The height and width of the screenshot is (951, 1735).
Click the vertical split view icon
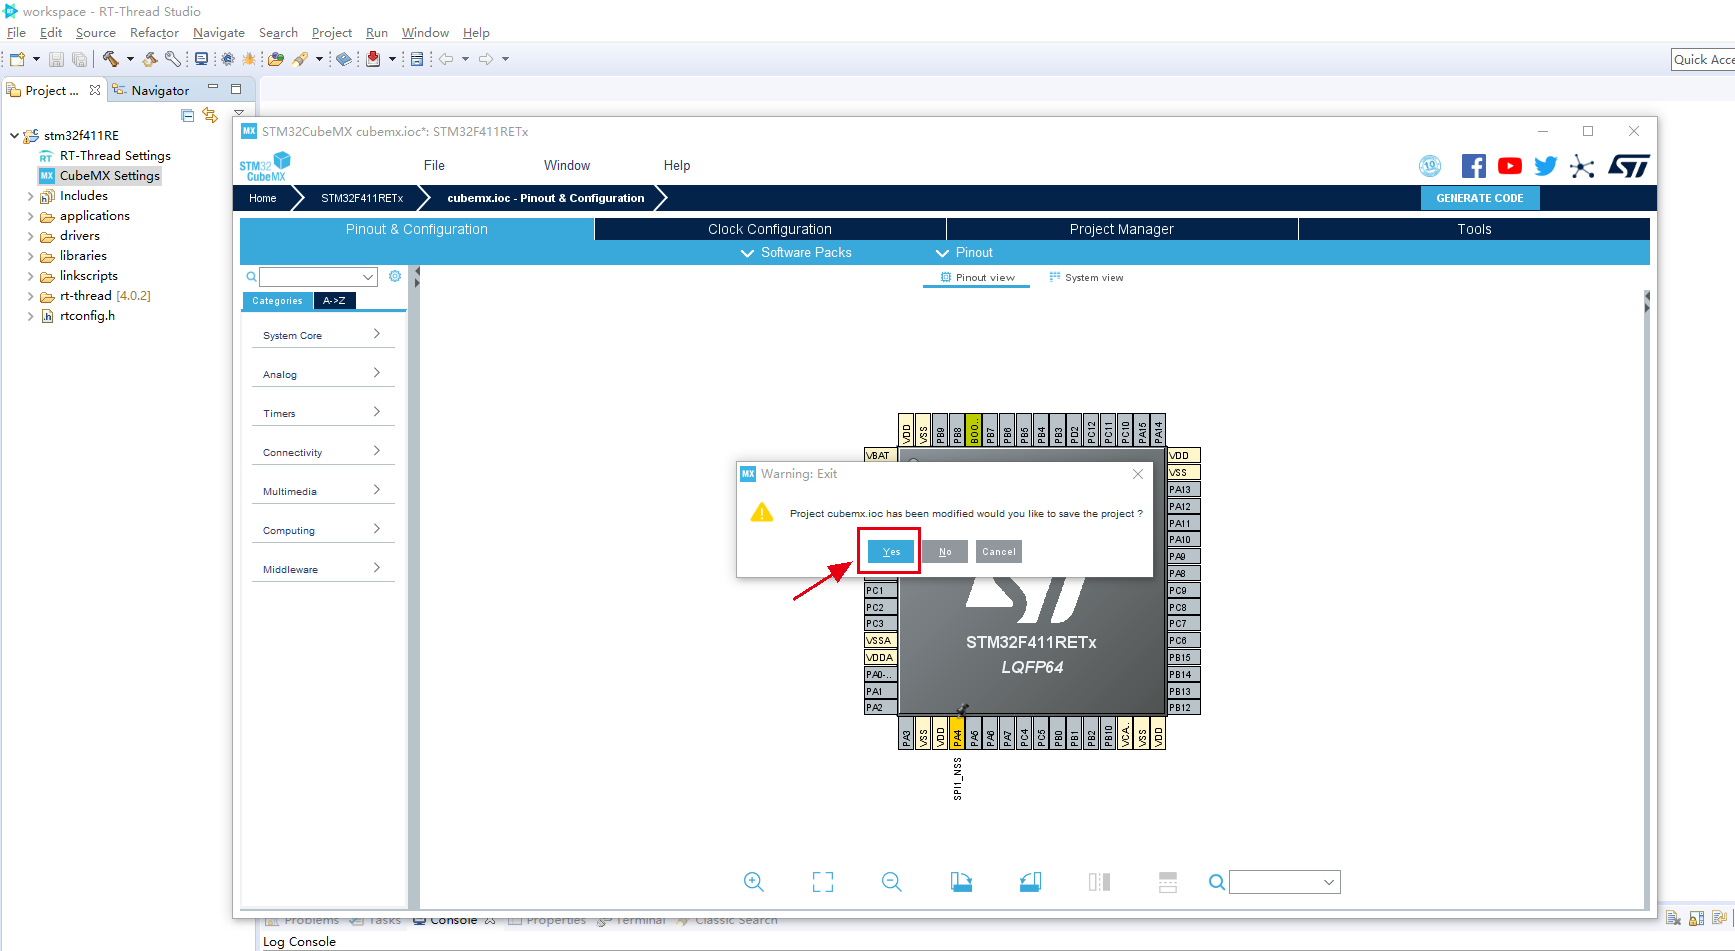[x=1100, y=882]
